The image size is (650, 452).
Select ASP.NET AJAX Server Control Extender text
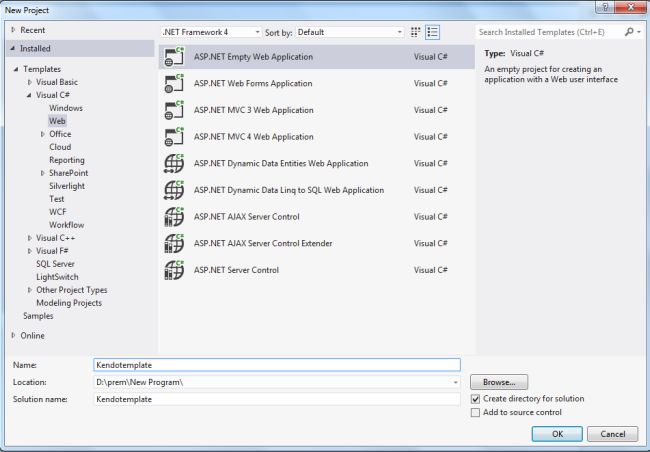click(263, 243)
